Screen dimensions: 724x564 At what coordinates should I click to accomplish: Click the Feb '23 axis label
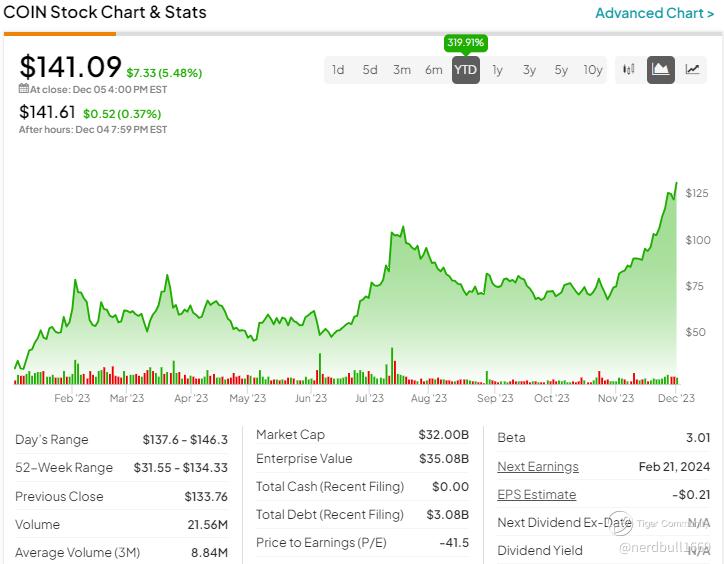(x=72, y=398)
